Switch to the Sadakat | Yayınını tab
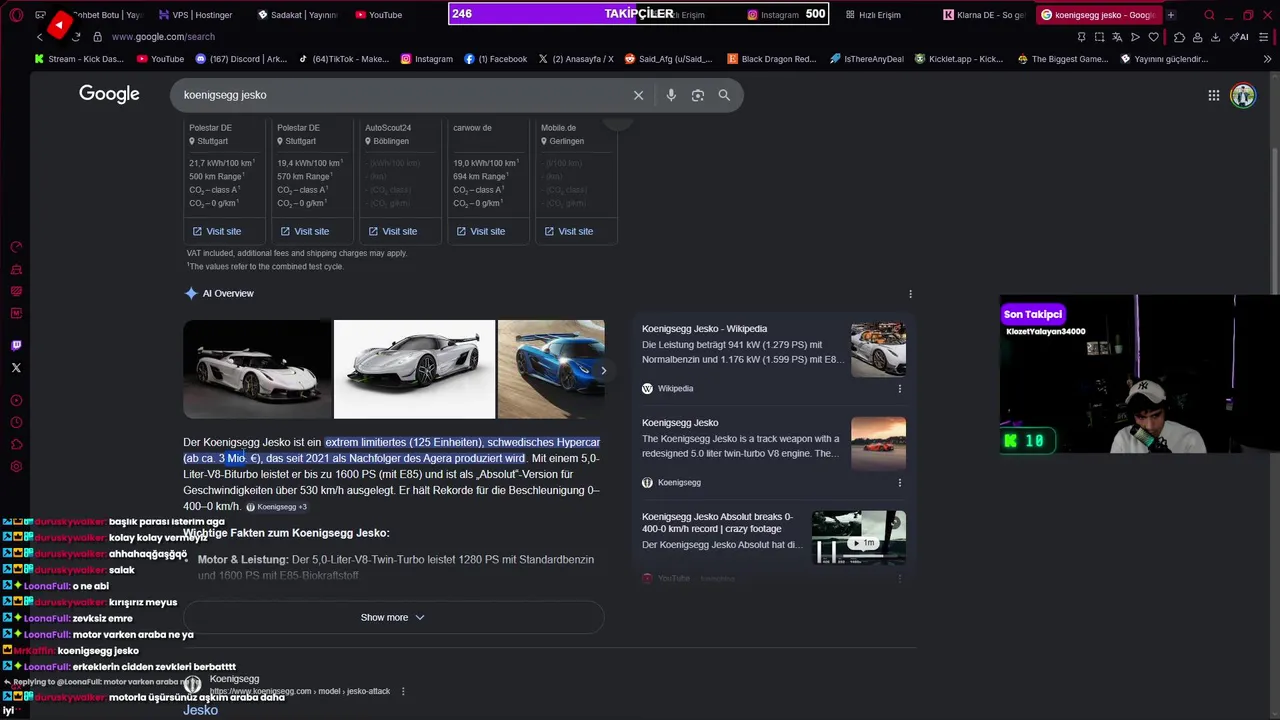Viewport: 1280px width, 720px height. [x=298, y=15]
